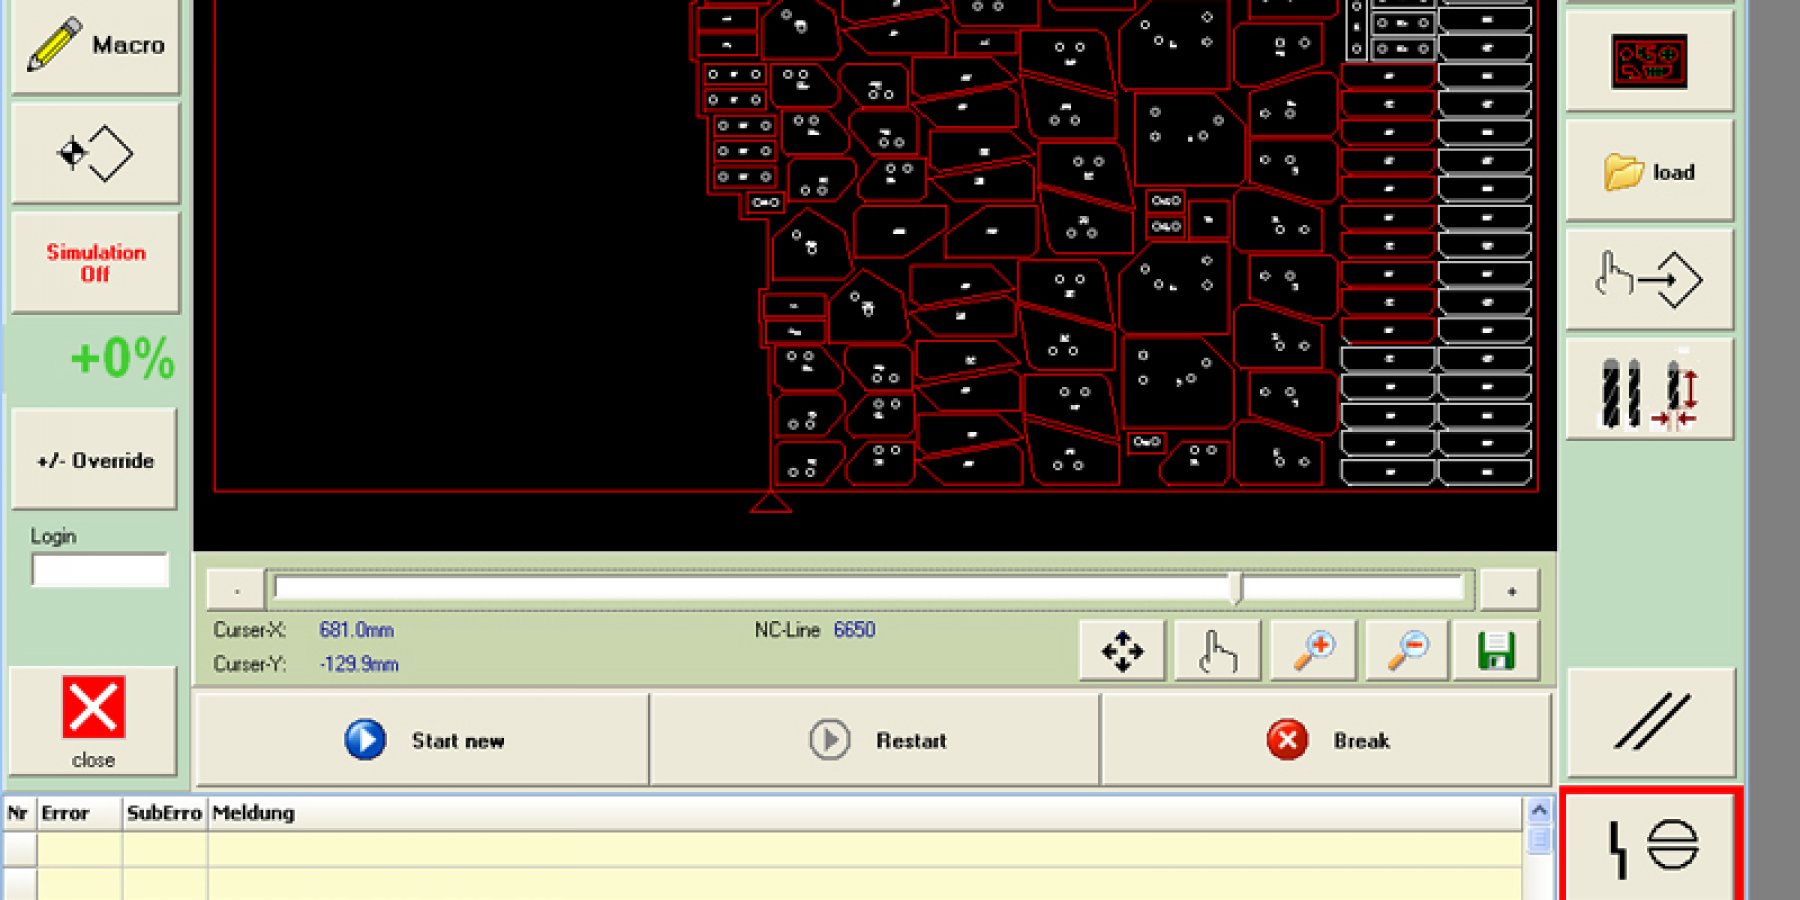This screenshot has width=1800, height=900.
Task: Click the Nr column header
Action: [19, 813]
